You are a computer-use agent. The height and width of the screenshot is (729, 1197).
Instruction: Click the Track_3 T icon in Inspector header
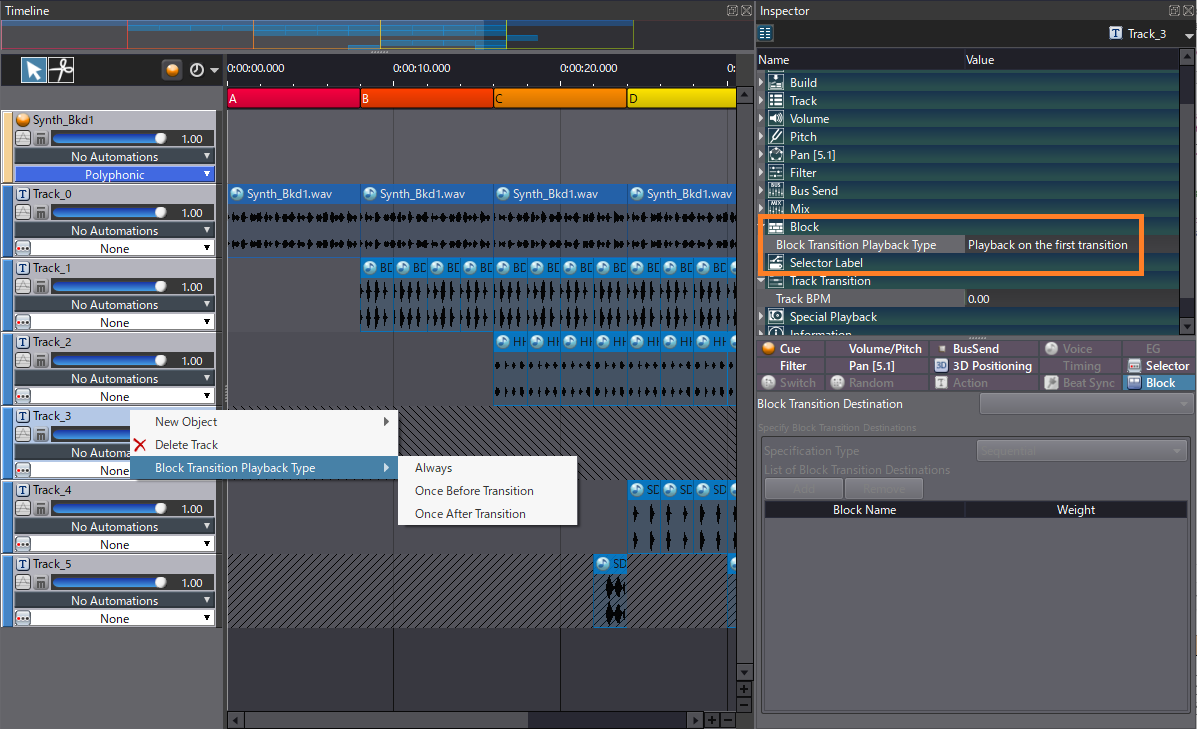[1115, 33]
